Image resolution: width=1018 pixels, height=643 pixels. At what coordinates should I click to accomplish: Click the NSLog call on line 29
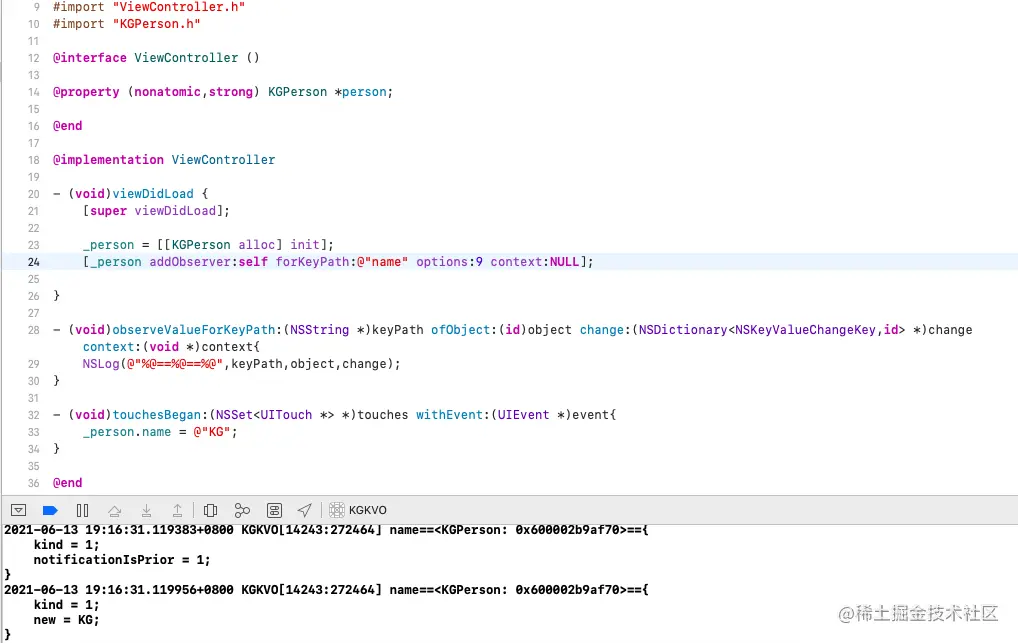[x=101, y=364]
